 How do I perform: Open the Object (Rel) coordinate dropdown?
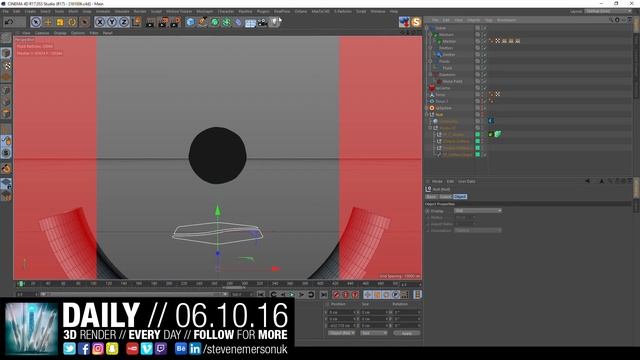pyautogui.click(x=342, y=333)
